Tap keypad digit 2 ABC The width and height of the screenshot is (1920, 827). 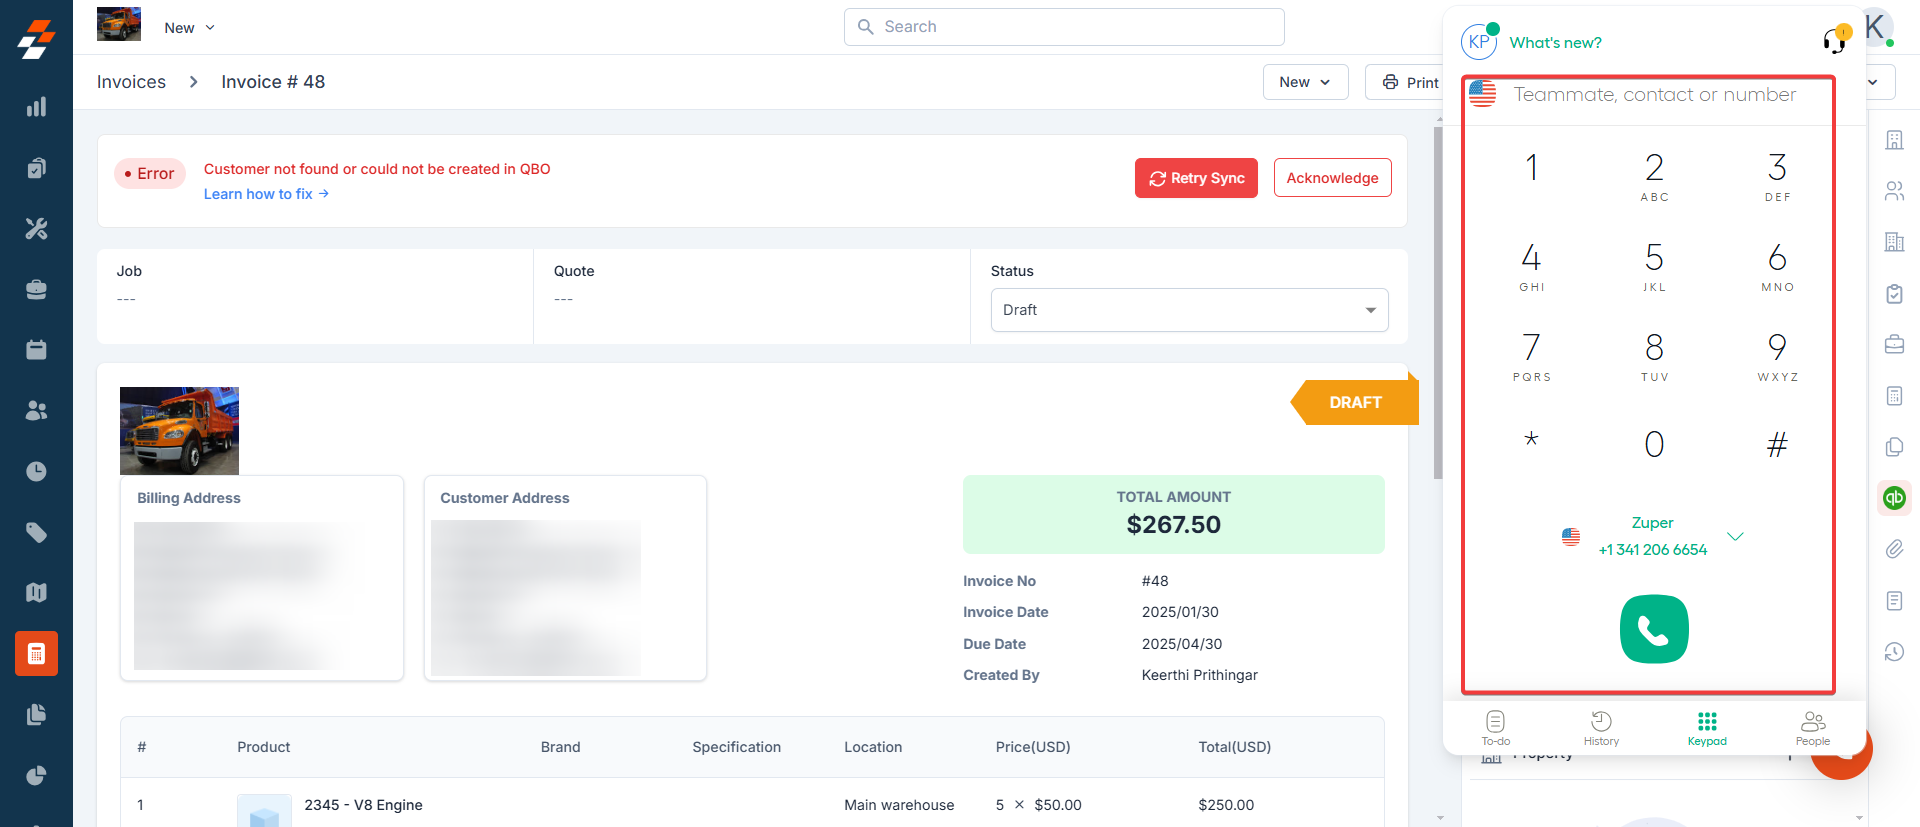click(1654, 175)
